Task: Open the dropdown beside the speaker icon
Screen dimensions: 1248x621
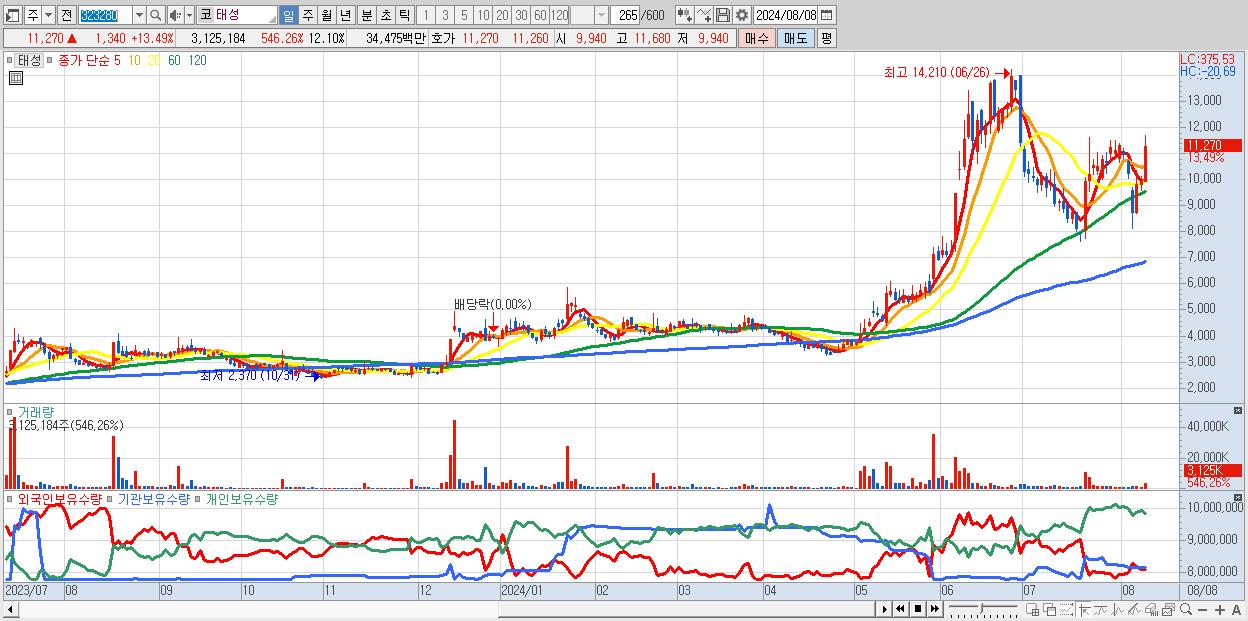Action: coord(189,15)
